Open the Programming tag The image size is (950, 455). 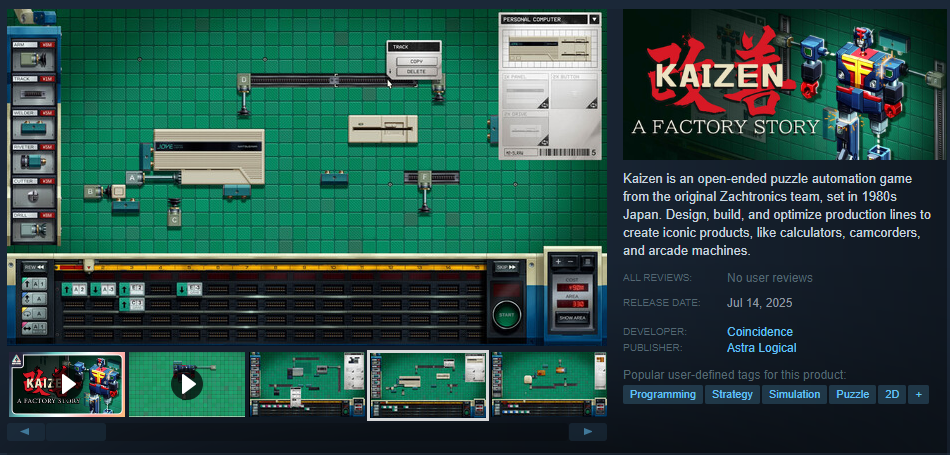[663, 394]
